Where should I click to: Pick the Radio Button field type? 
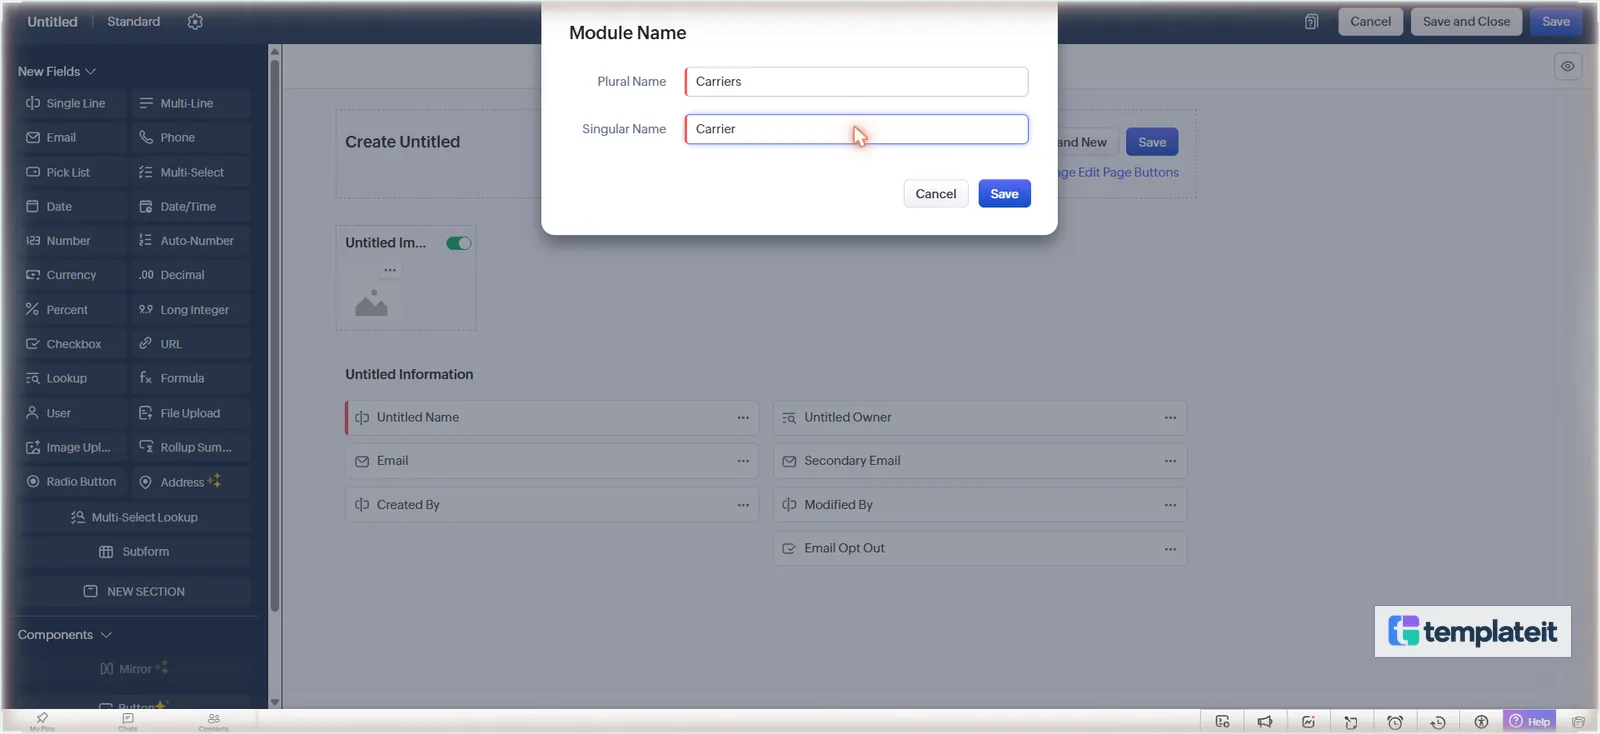73,482
